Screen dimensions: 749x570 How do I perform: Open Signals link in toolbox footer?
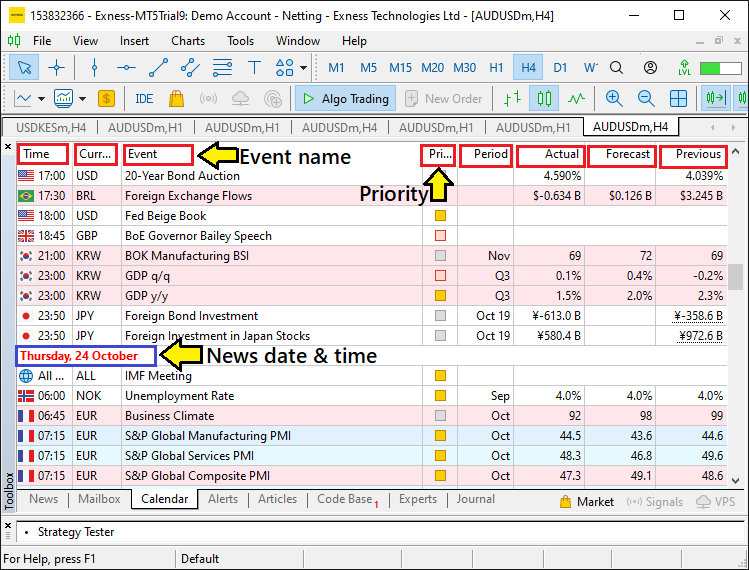tap(654, 502)
